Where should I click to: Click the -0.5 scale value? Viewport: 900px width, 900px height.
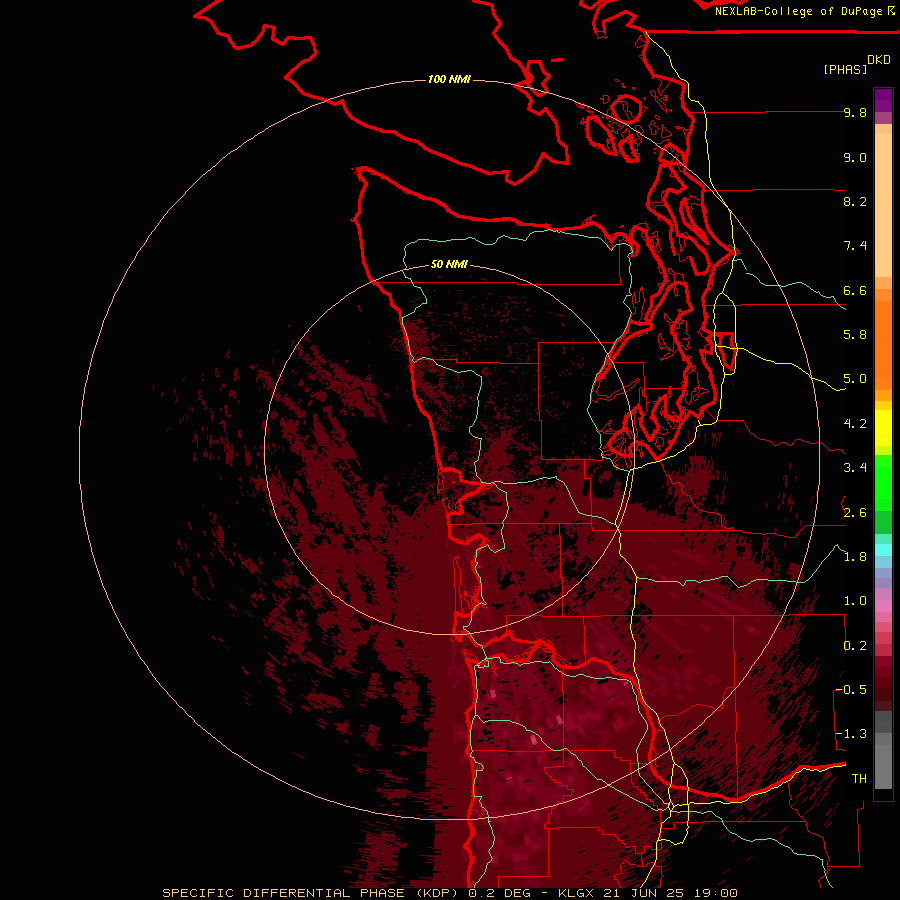pyautogui.click(x=851, y=690)
